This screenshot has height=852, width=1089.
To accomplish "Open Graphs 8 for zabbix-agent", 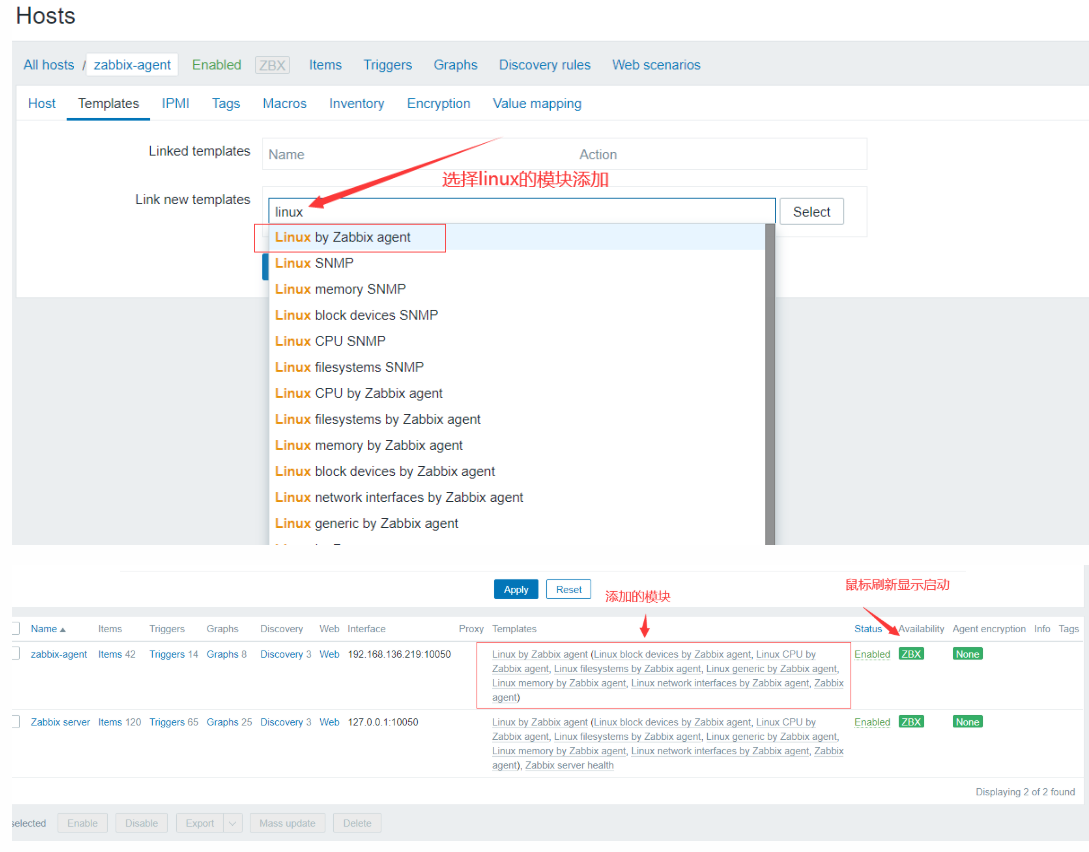I will [222, 654].
